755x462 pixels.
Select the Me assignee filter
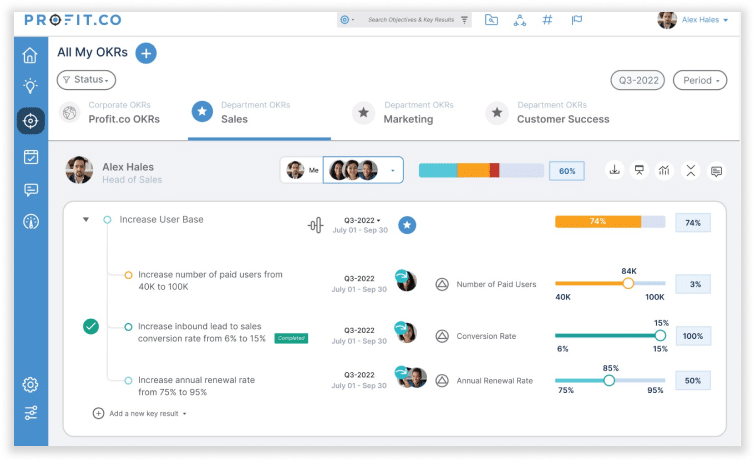click(x=302, y=170)
